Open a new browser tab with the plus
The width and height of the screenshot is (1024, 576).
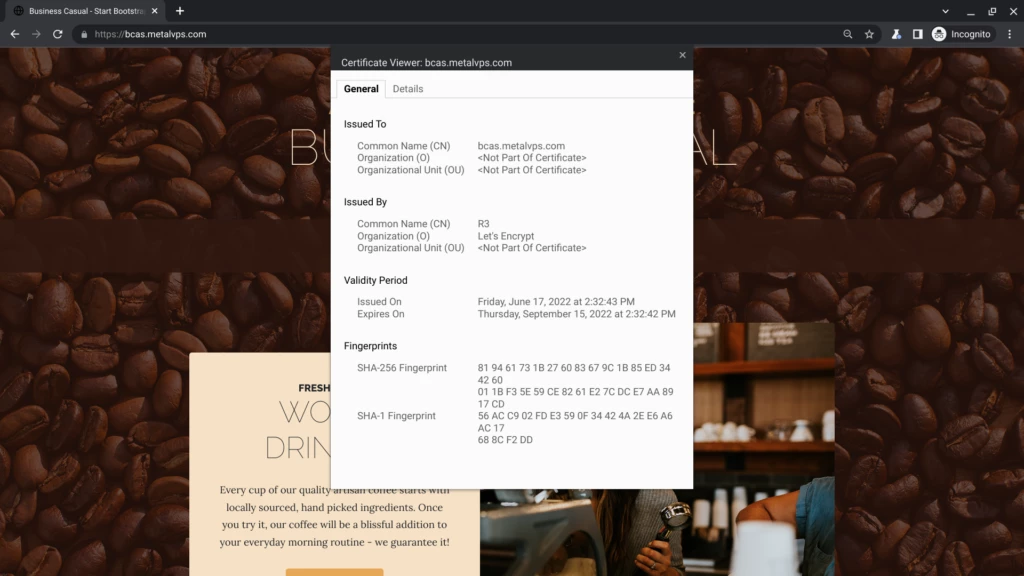tap(178, 11)
